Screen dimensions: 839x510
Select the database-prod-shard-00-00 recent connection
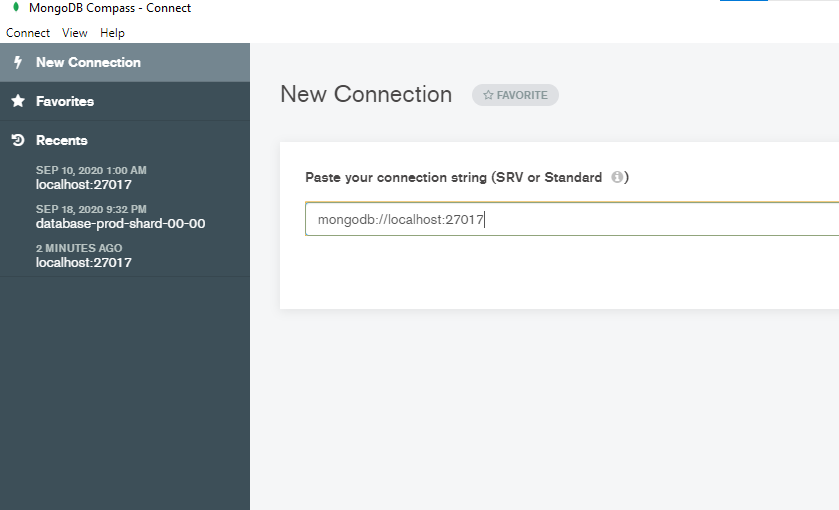(120, 217)
